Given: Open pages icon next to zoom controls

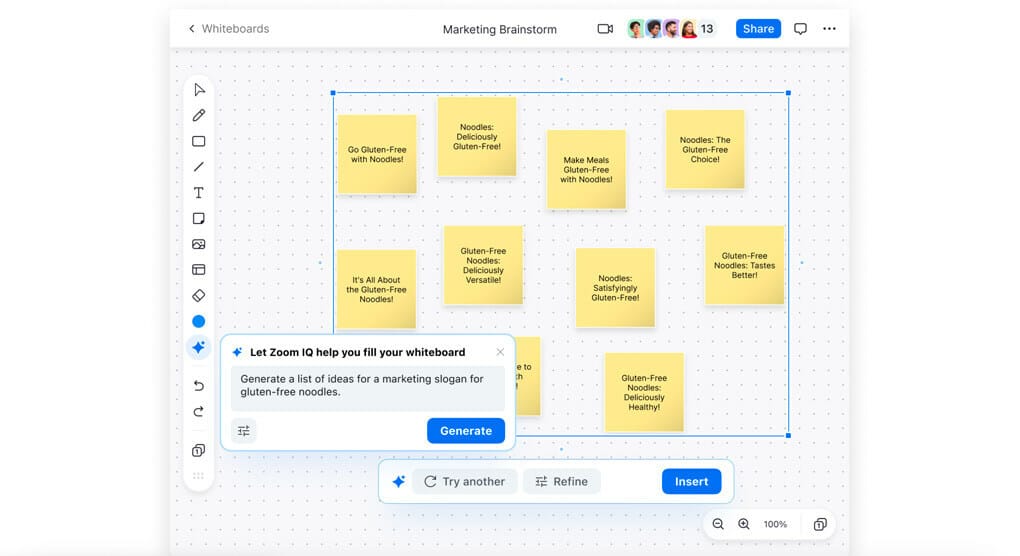Looking at the screenshot, I should (820, 524).
